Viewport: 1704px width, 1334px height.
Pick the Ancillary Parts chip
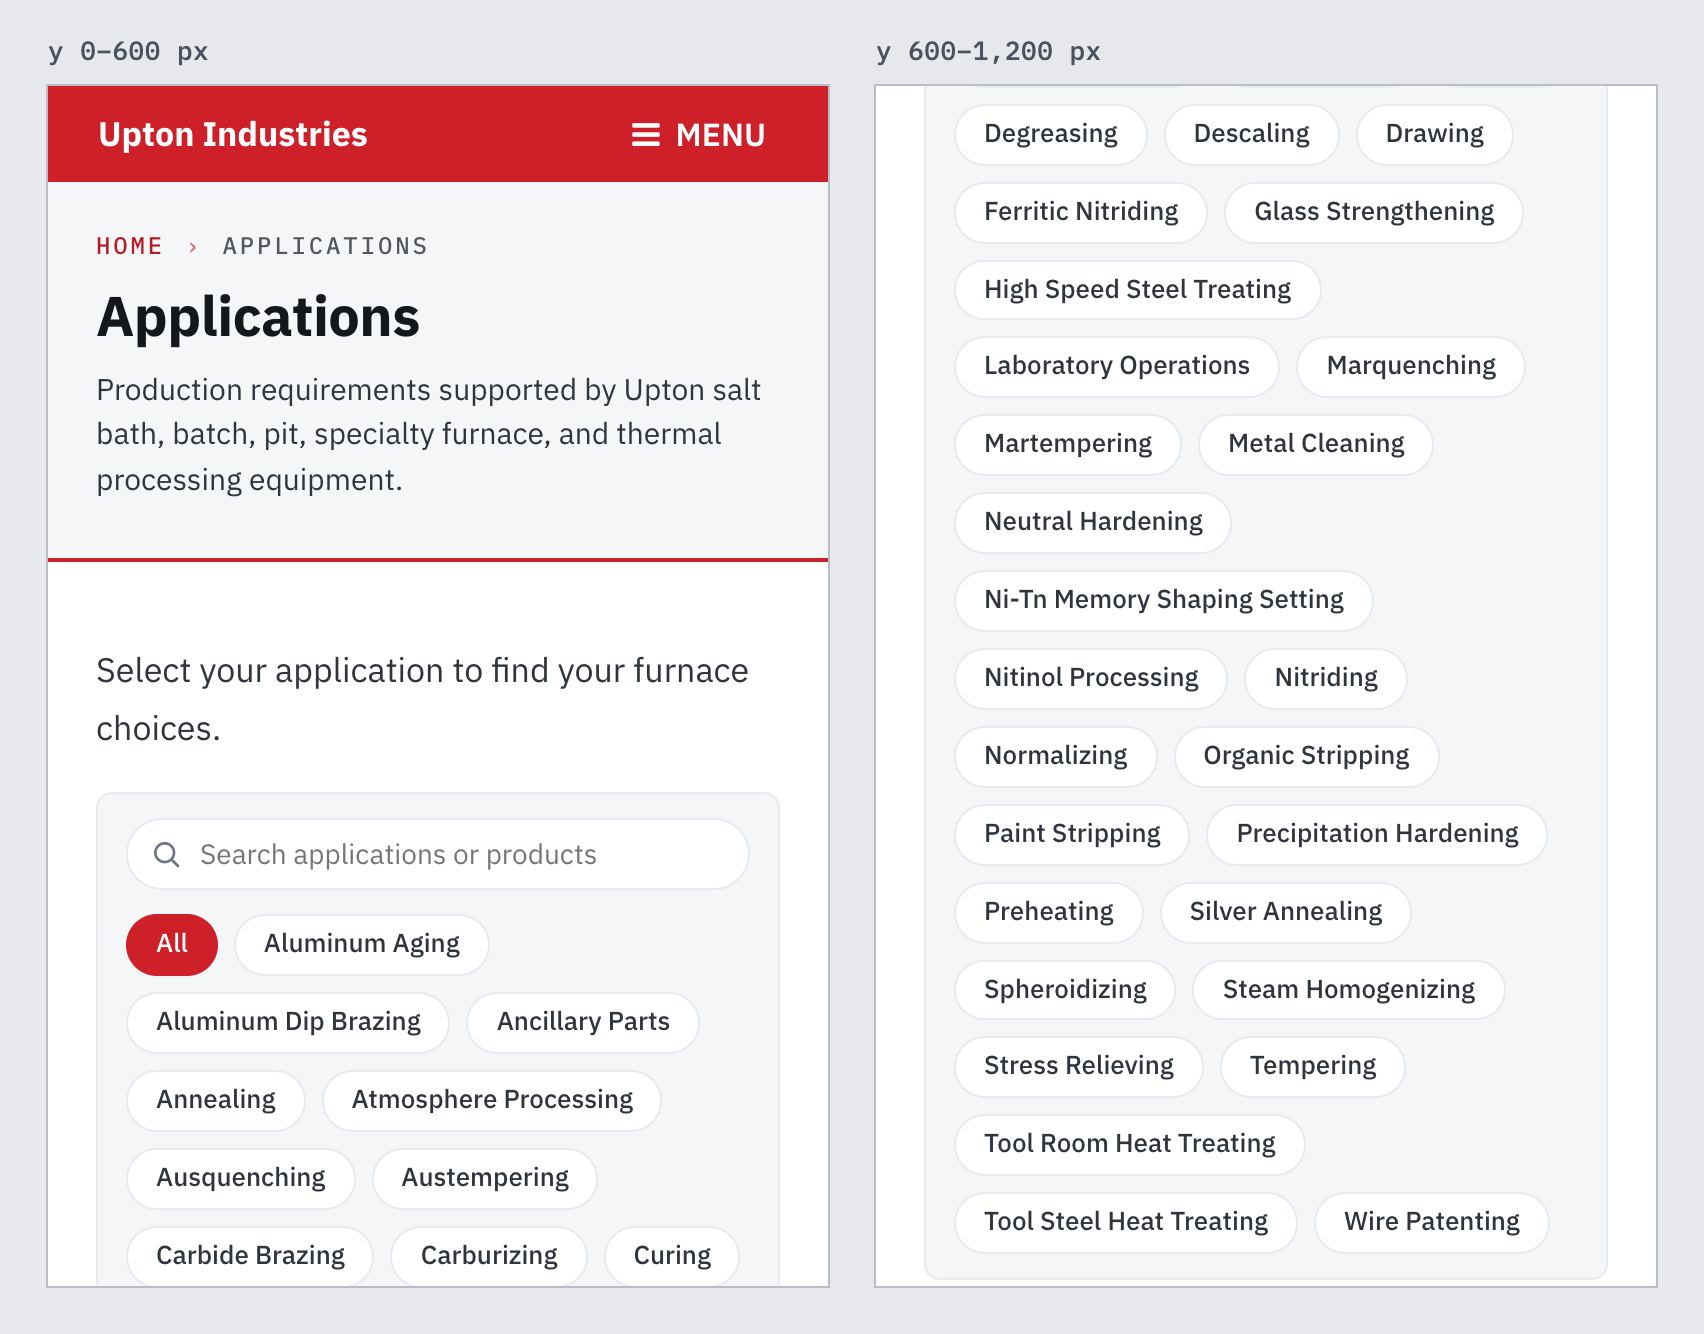tap(583, 1022)
